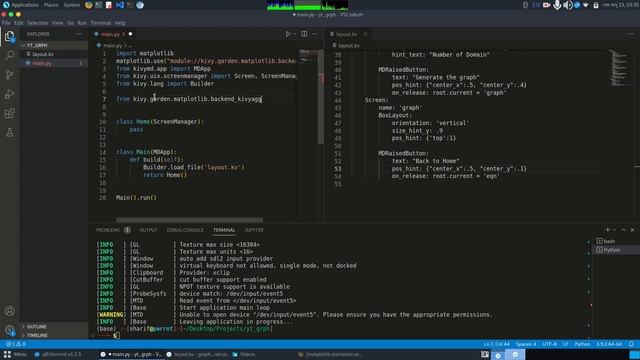Select the Python terminal in the terminal list

(x=616, y=250)
